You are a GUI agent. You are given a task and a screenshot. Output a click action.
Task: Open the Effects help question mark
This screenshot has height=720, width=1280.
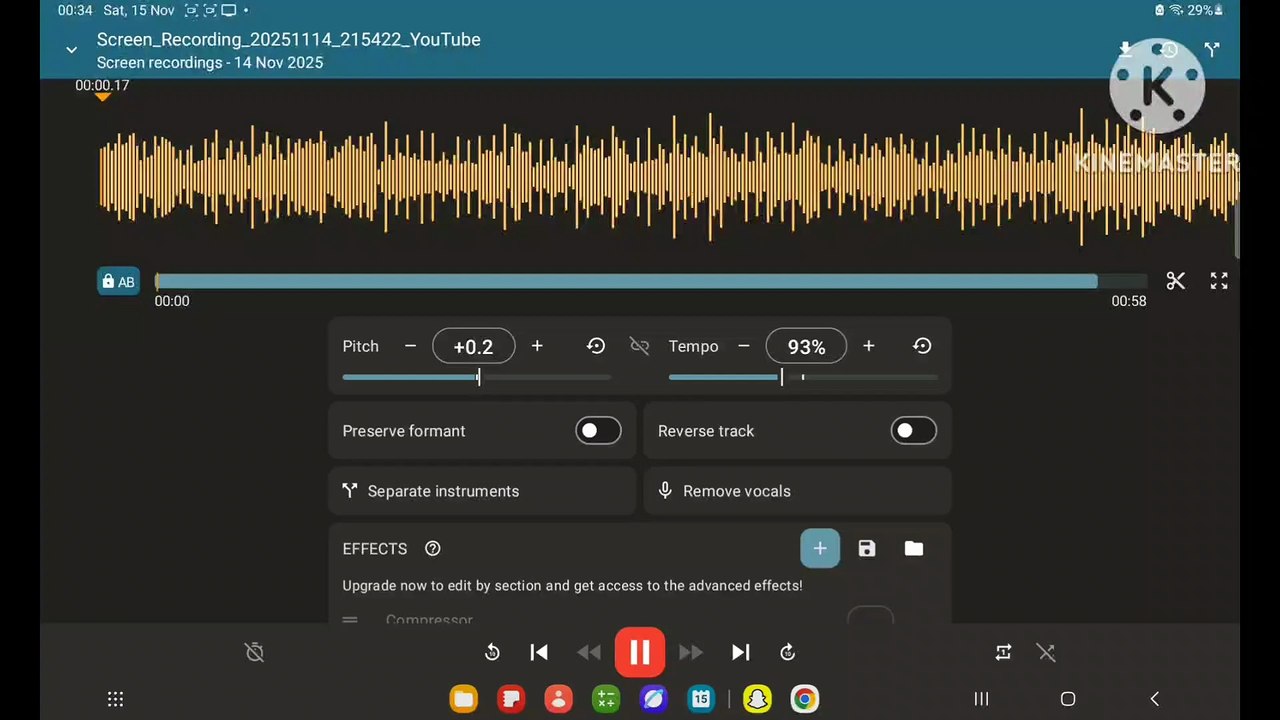click(433, 548)
